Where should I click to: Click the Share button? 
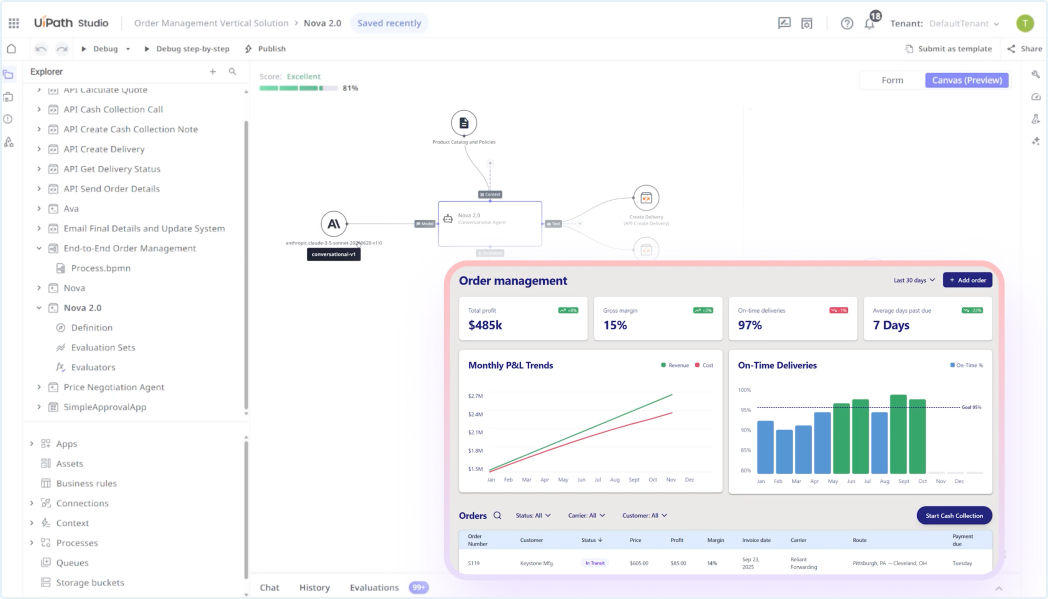pos(1025,49)
